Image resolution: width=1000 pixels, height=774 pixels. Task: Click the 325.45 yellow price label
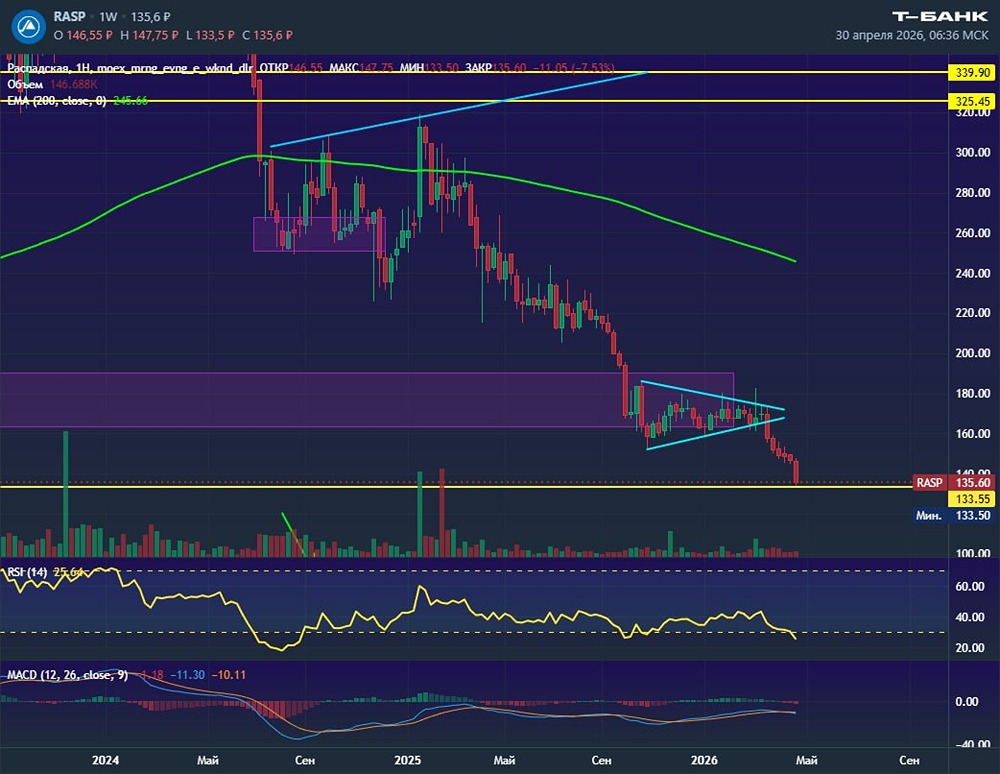tap(972, 101)
